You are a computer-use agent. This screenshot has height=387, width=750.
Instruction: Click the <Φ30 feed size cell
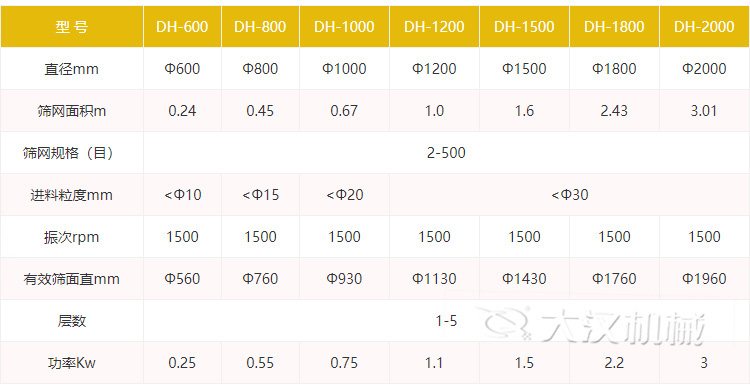pyautogui.click(x=569, y=195)
